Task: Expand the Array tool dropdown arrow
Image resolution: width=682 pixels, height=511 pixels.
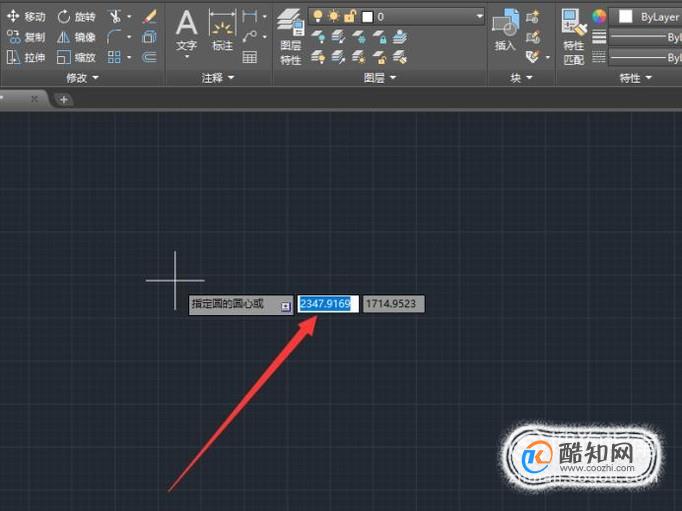Action: pos(129,57)
